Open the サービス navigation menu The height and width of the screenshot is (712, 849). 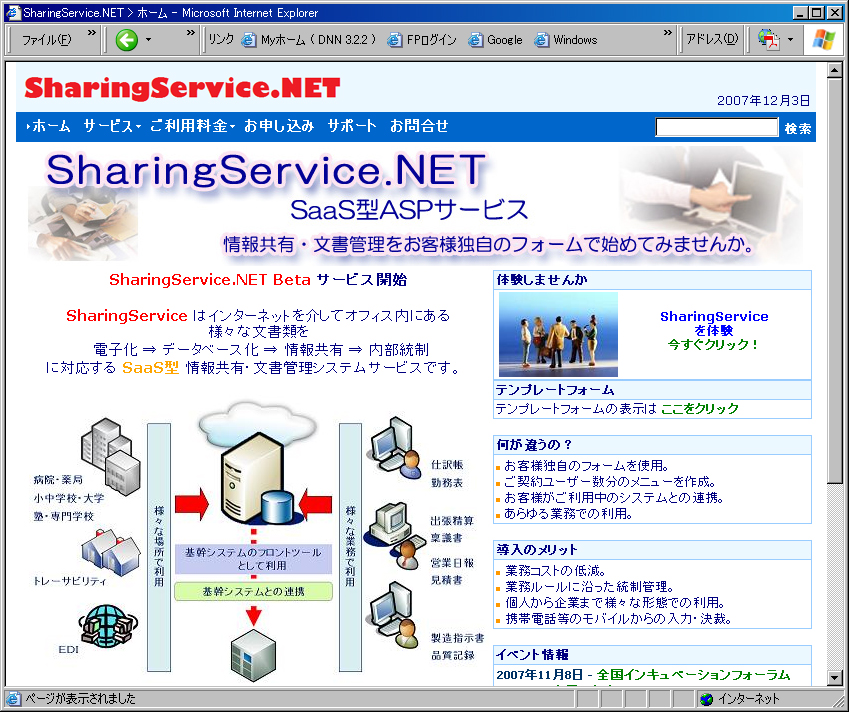point(112,127)
